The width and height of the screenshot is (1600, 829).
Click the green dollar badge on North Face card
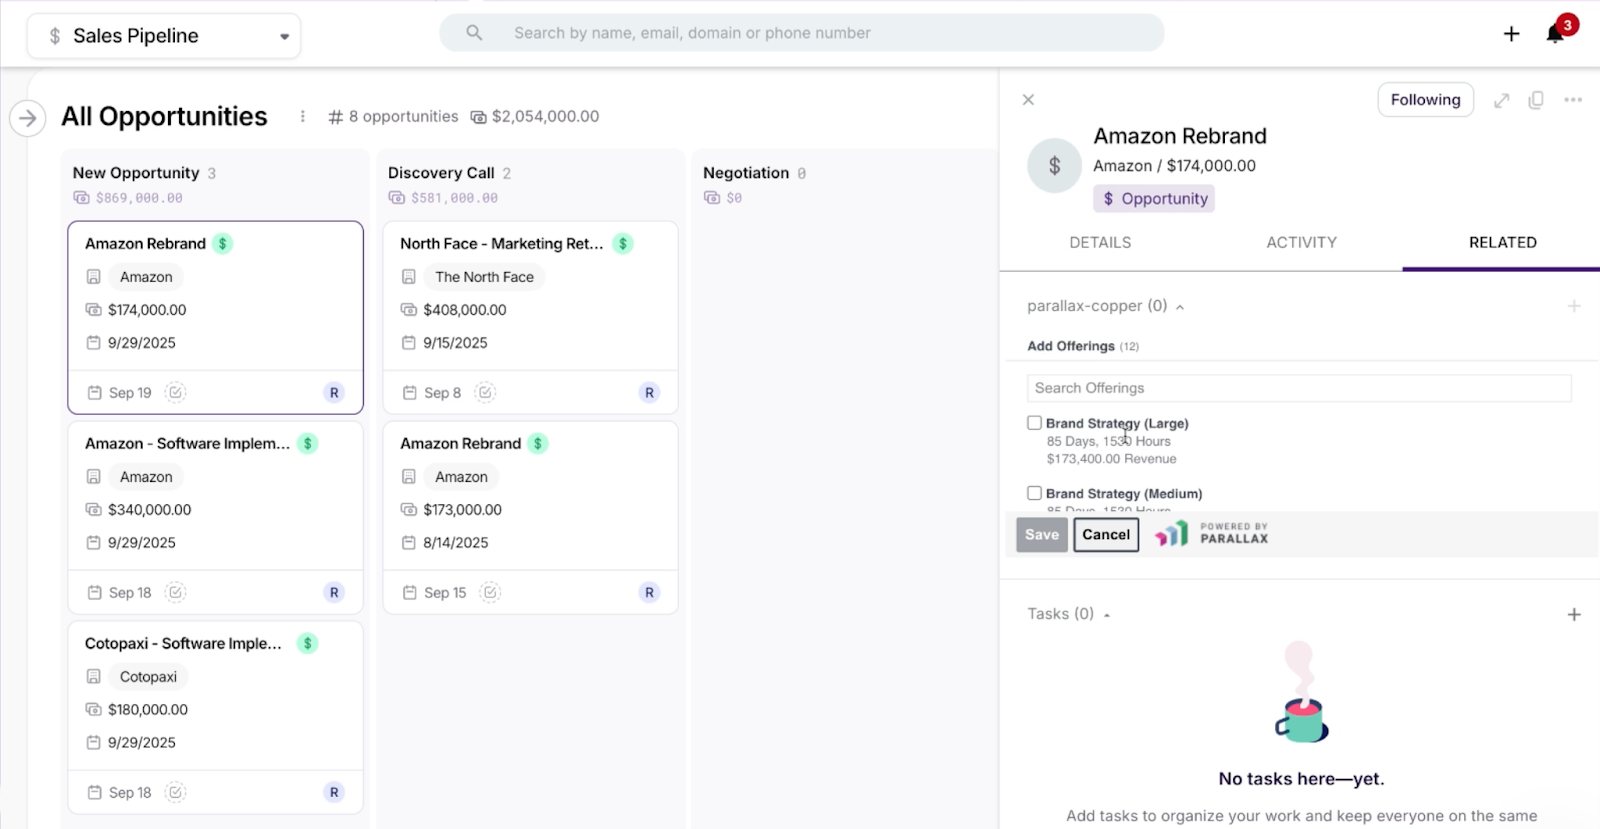point(623,243)
